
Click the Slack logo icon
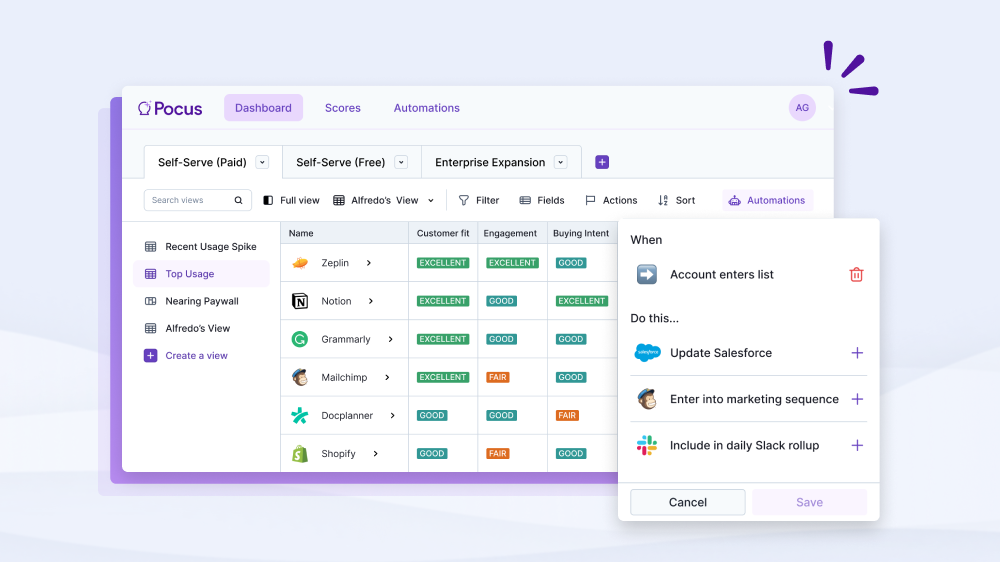[x=647, y=445]
